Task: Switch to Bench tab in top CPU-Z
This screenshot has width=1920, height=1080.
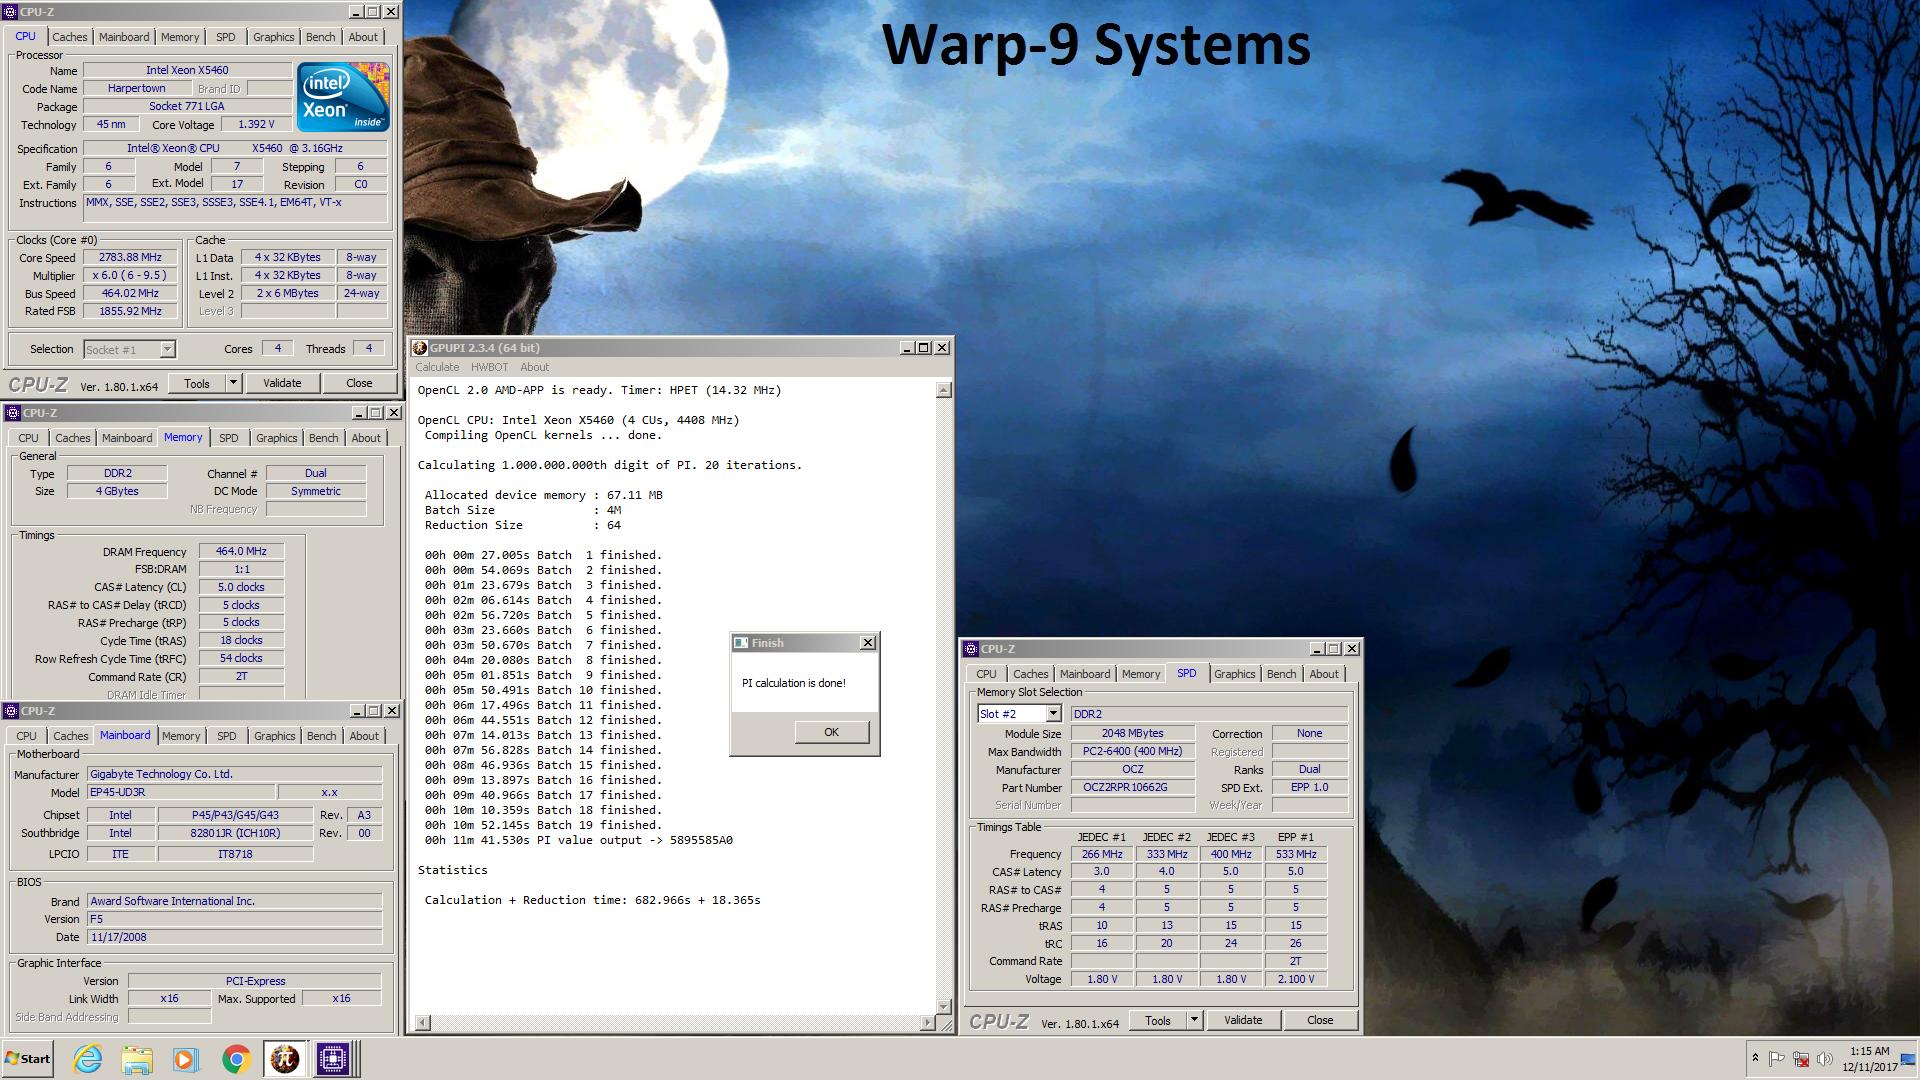Action: tap(321, 37)
